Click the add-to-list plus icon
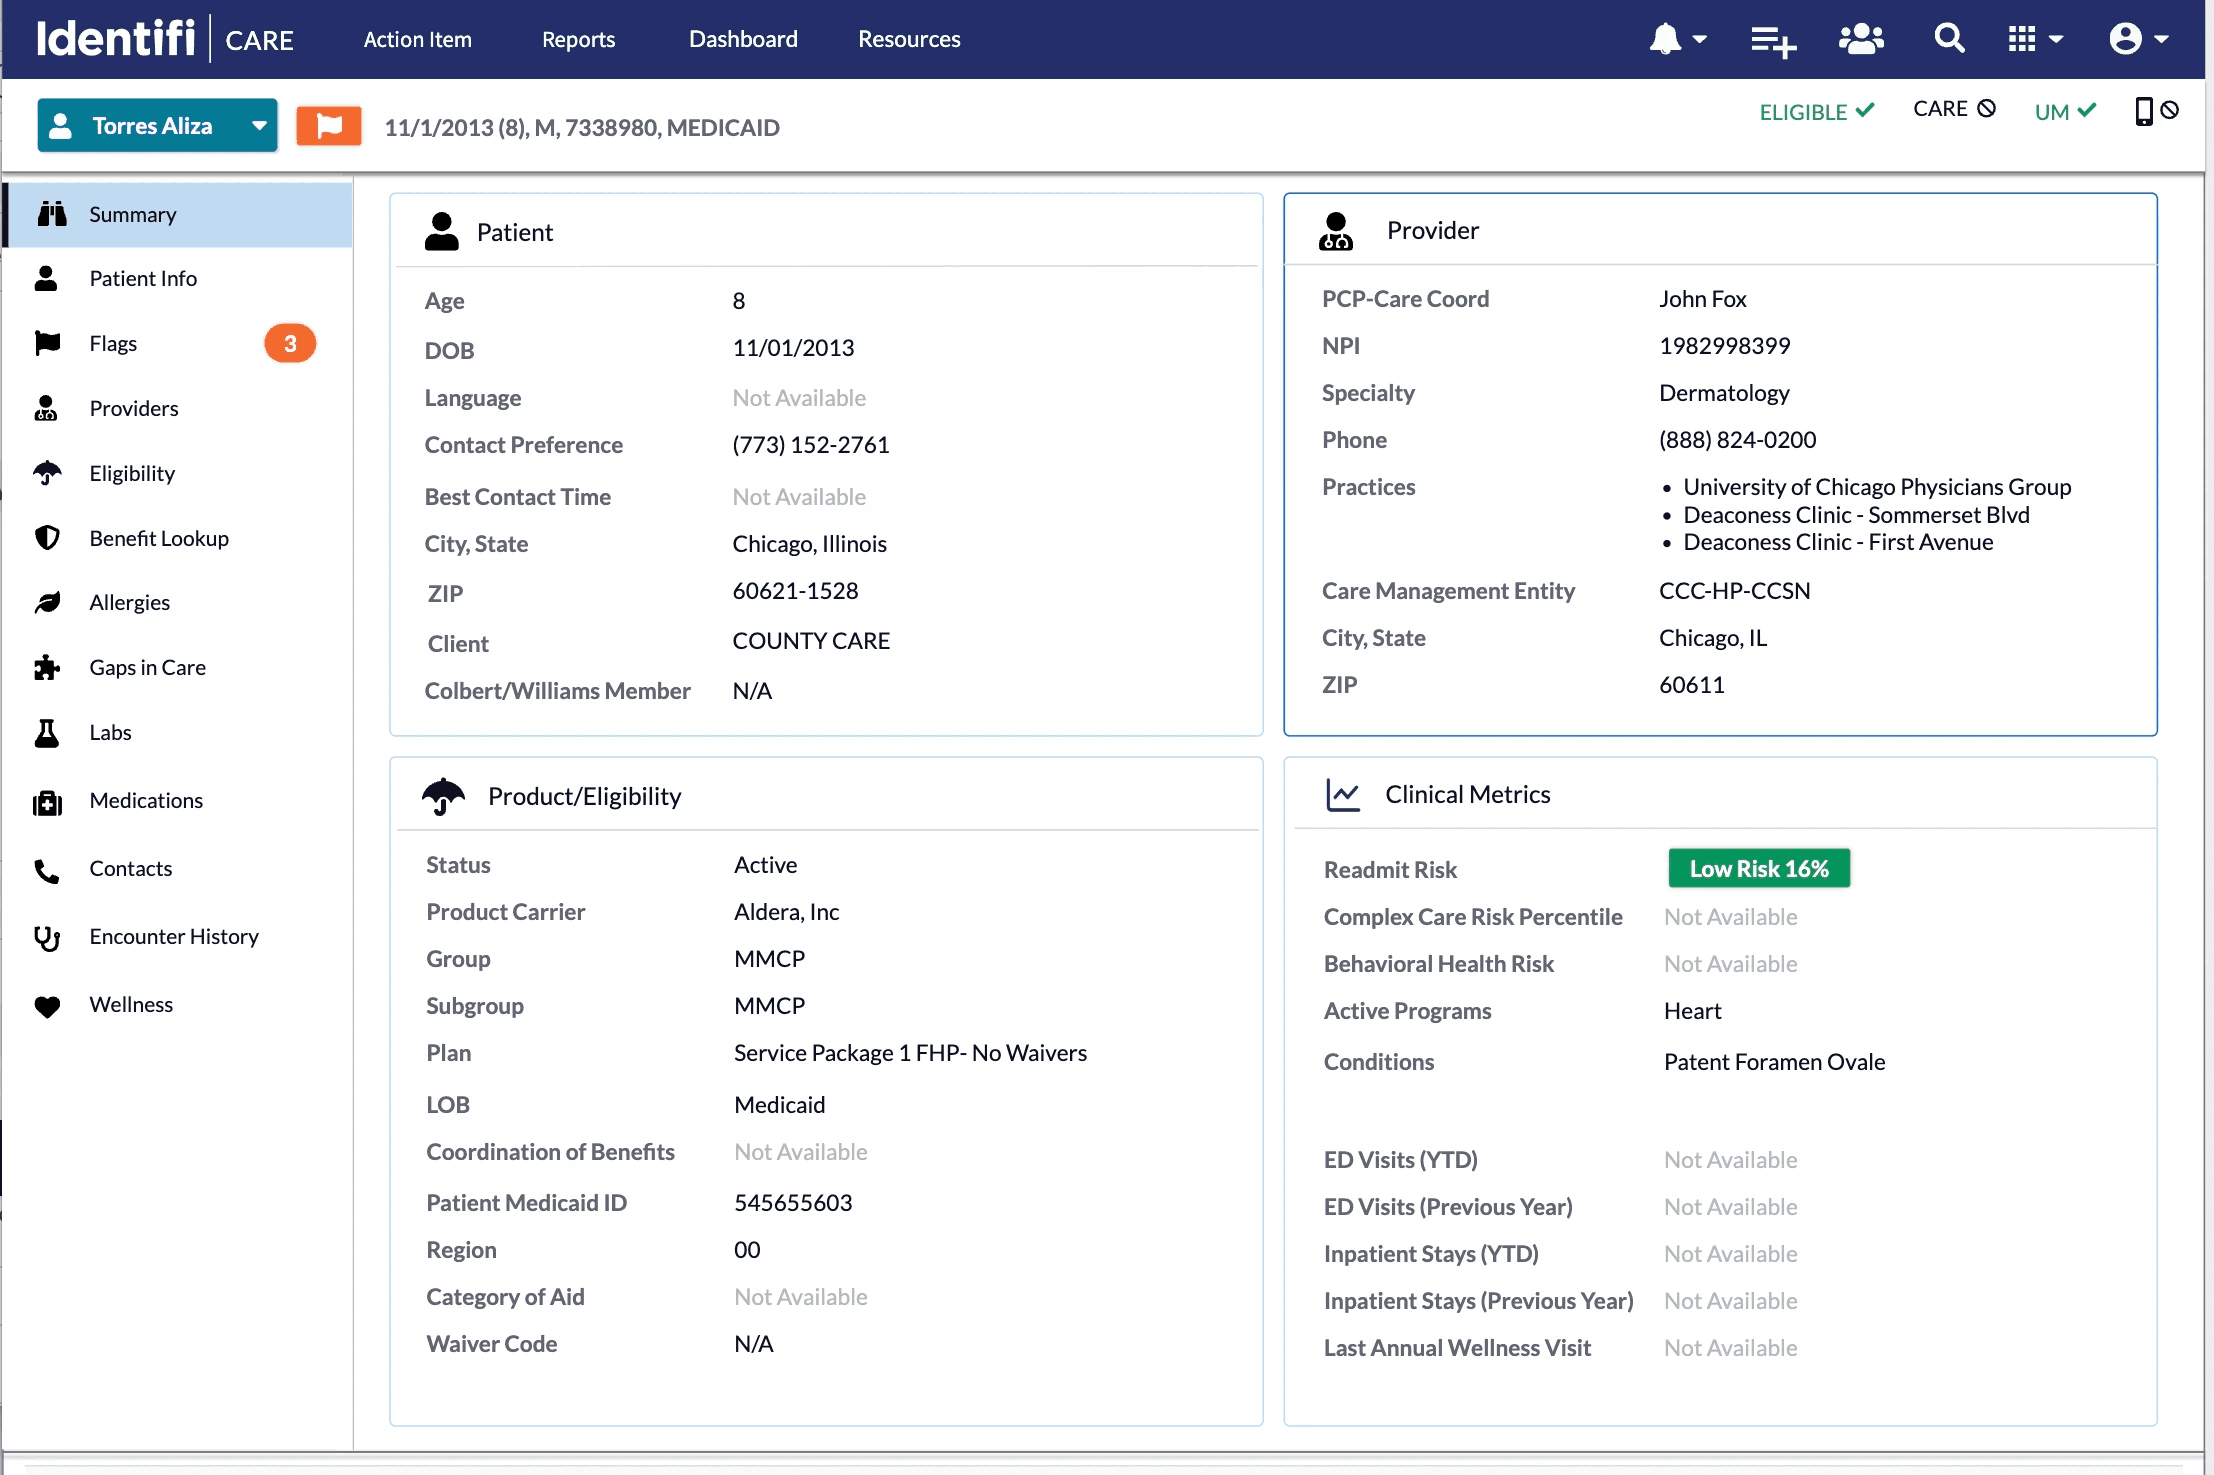This screenshot has width=2214, height=1475. click(x=1773, y=41)
